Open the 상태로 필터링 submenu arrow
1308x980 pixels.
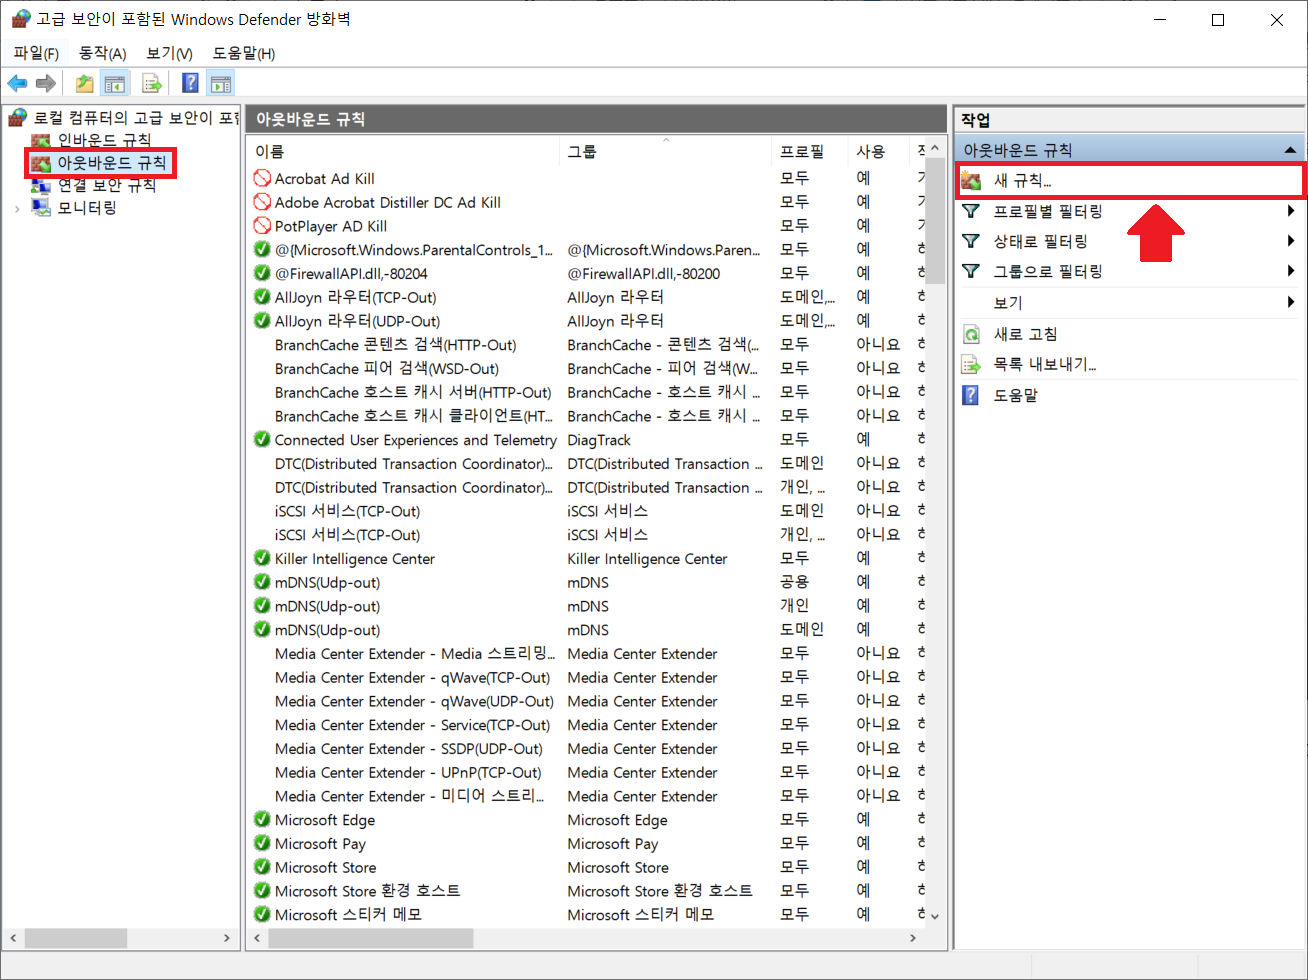point(1291,241)
